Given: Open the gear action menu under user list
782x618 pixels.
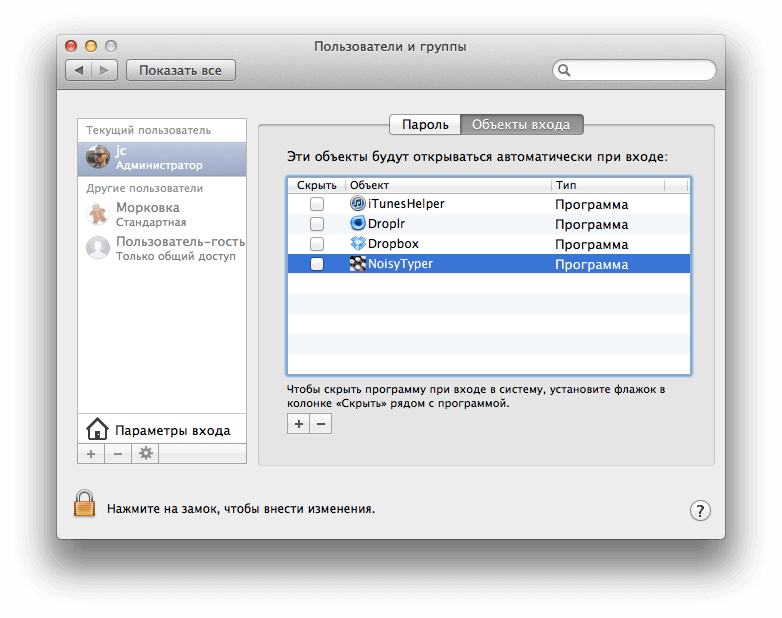Looking at the screenshot, I should [145, 453].
